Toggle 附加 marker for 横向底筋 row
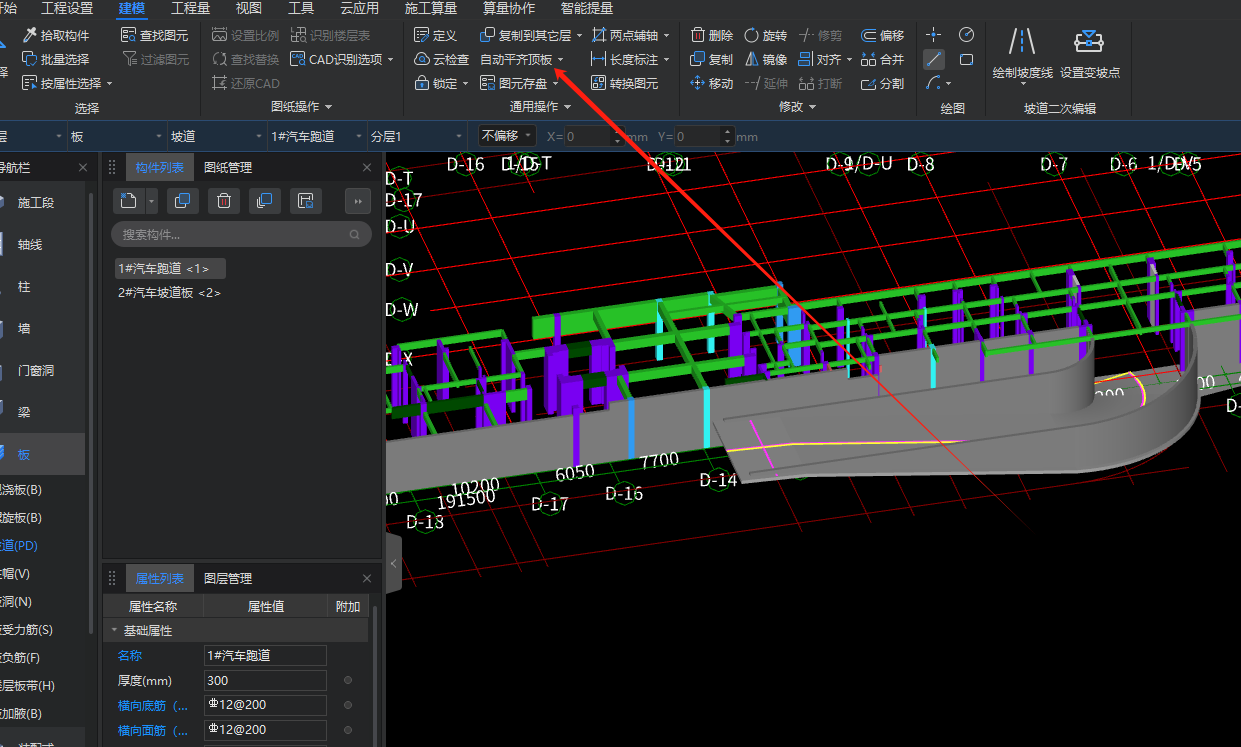Viewport: 1241px width, 747px height. 348,705
